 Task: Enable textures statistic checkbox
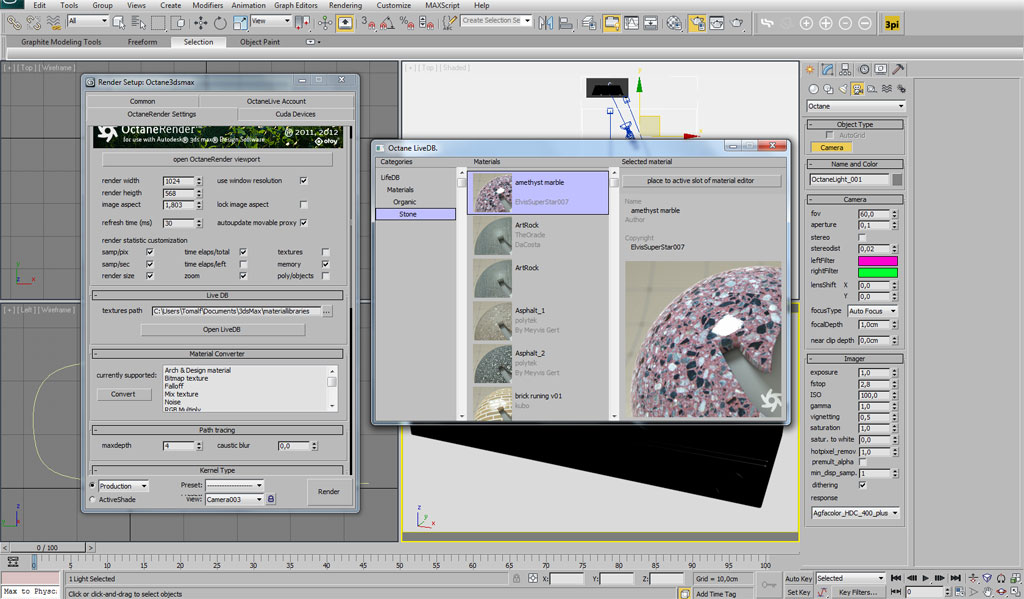325,251
